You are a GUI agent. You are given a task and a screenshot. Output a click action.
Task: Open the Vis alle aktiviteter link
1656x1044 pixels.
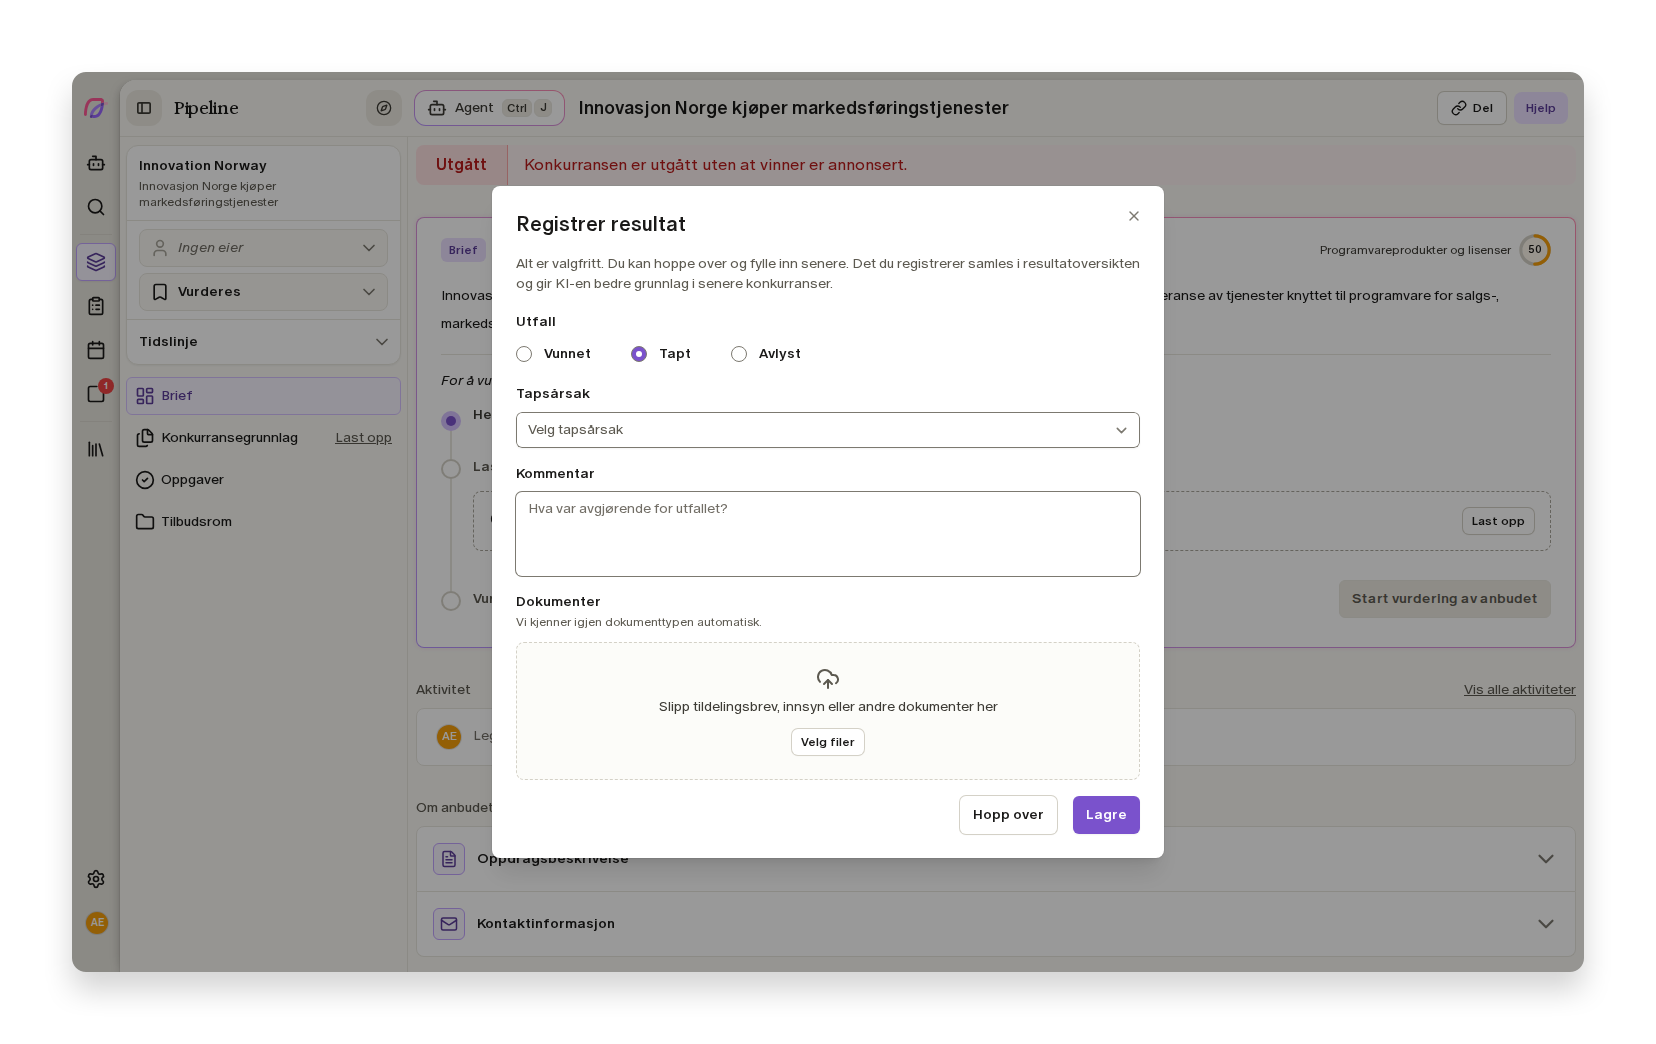click(x=1519, y=690)
